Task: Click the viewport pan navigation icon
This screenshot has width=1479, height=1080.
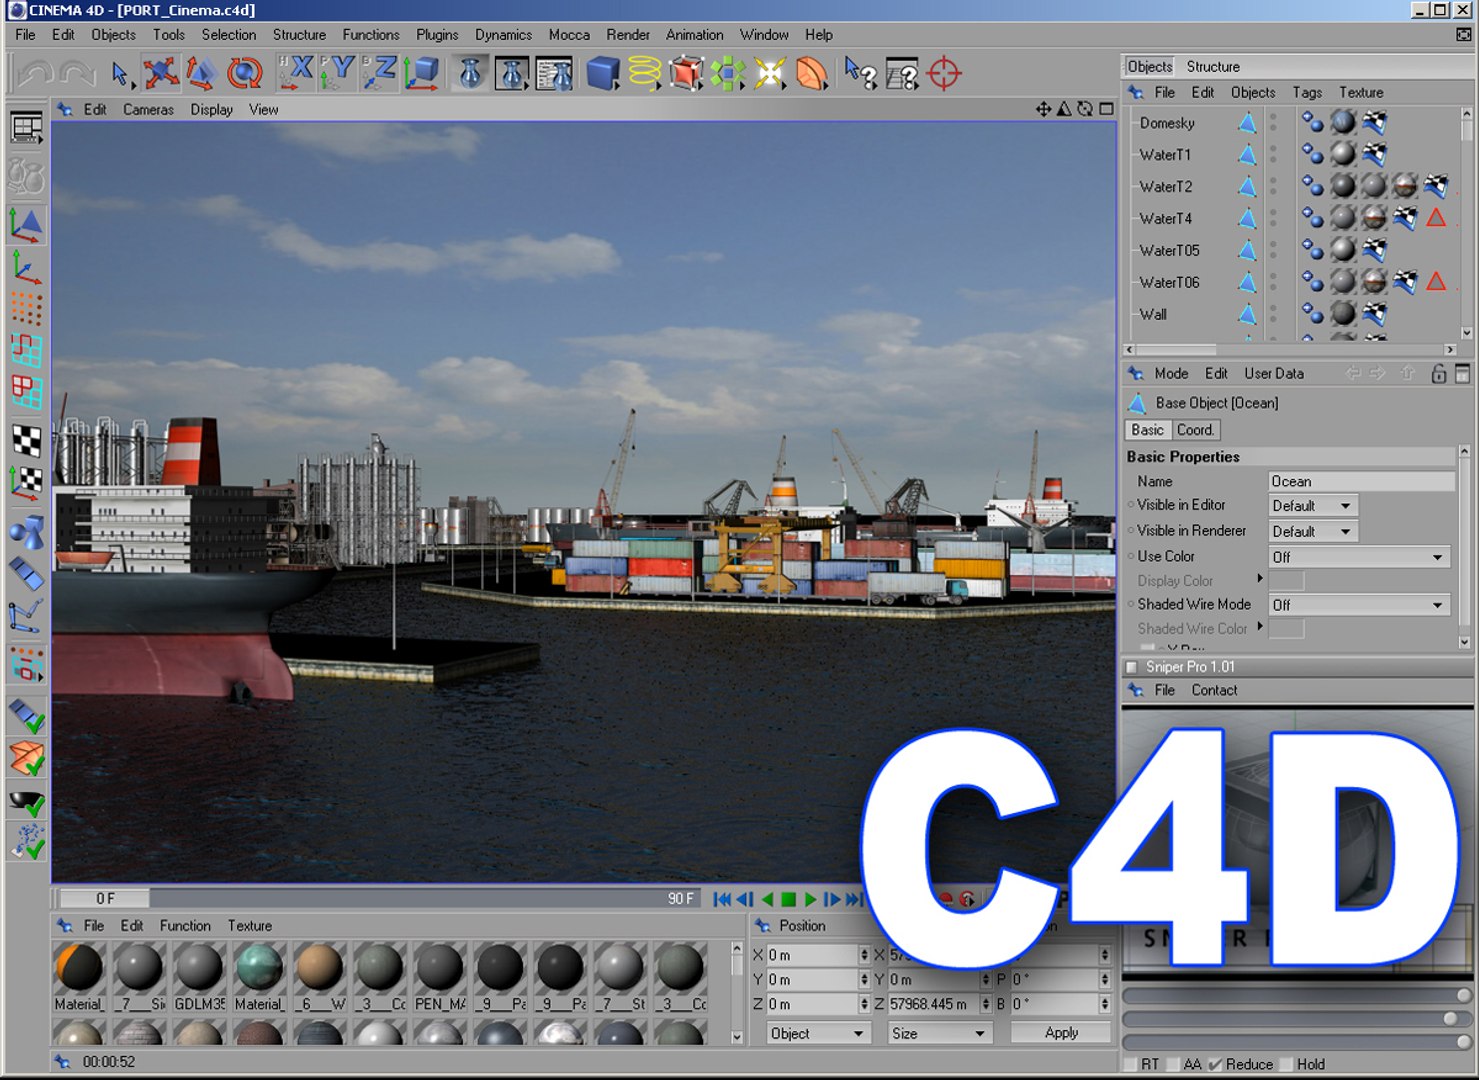Action: pos(1043,109)
